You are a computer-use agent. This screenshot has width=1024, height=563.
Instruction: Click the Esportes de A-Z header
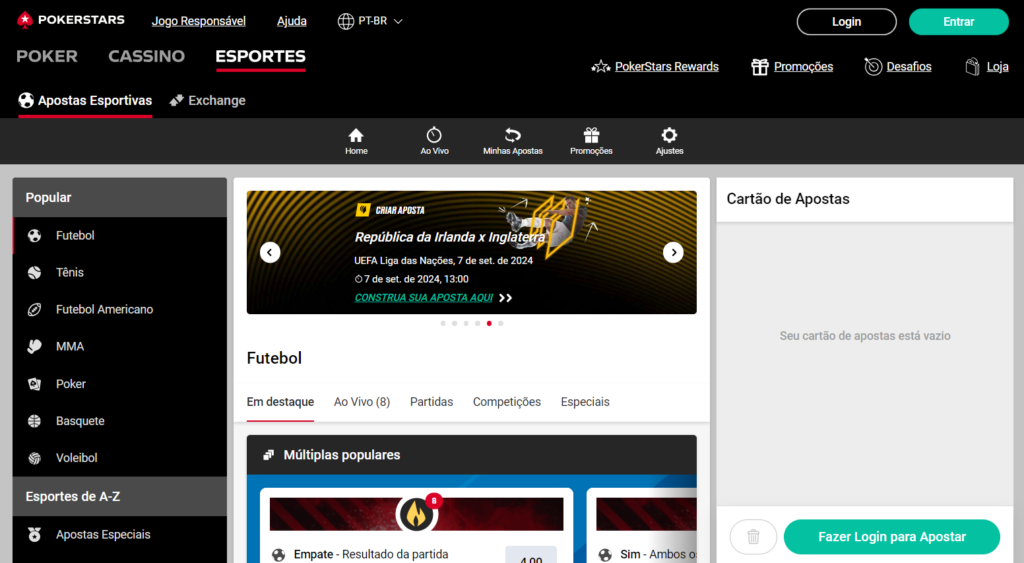[x=120, y=496]
